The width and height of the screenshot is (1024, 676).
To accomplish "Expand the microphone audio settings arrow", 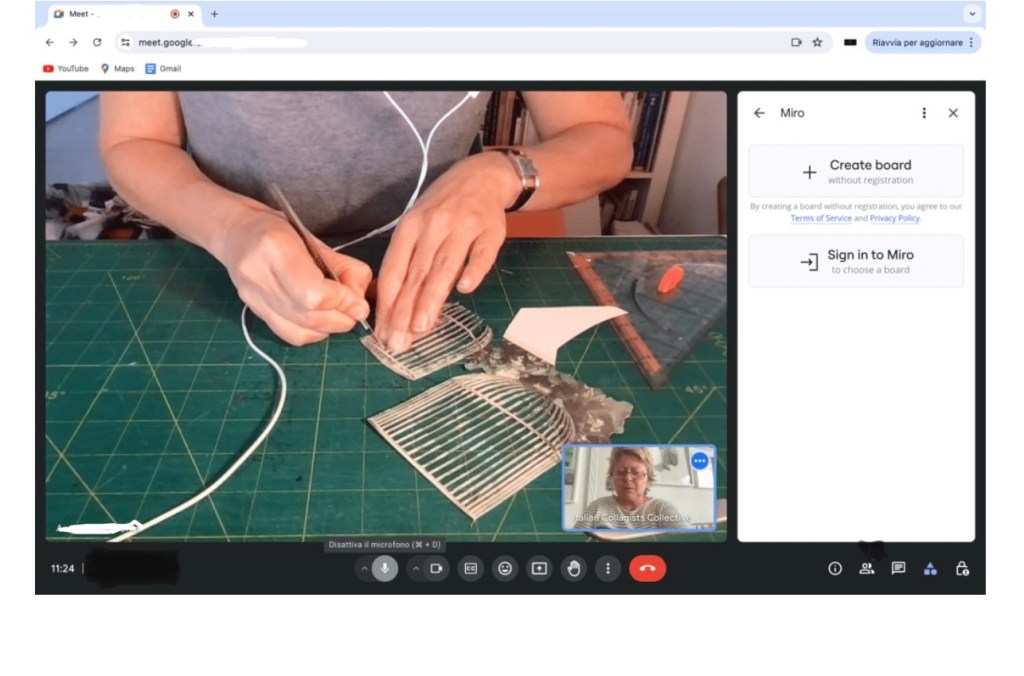I will (364, 569).
